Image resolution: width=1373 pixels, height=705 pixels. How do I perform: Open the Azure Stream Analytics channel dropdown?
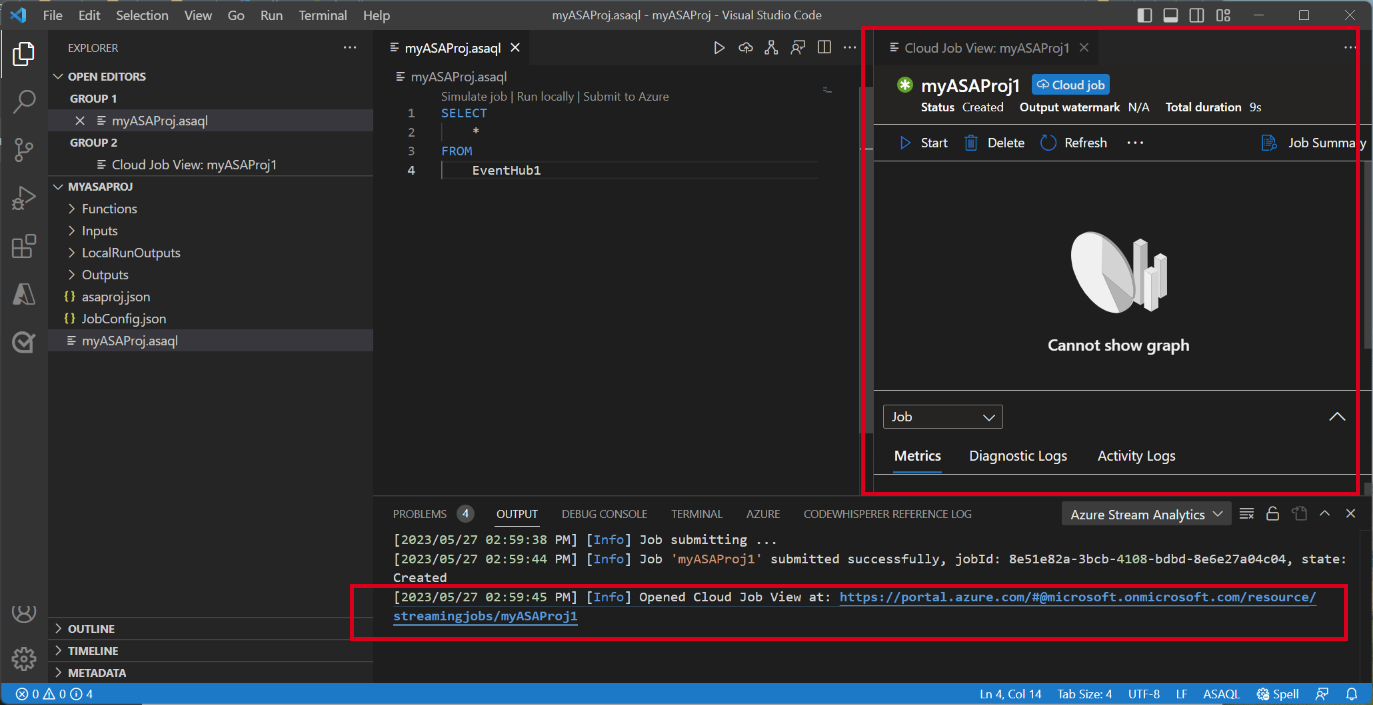(x=1146, y=512)
